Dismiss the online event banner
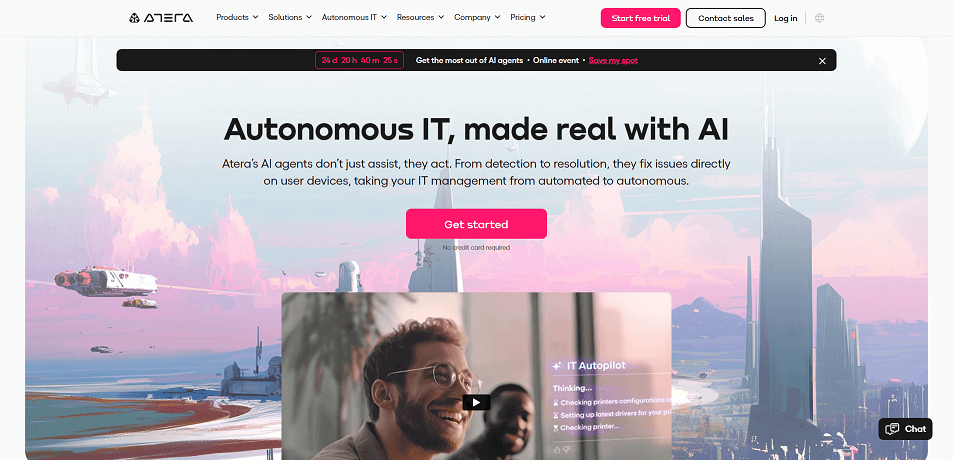 [x=822, y=61]
